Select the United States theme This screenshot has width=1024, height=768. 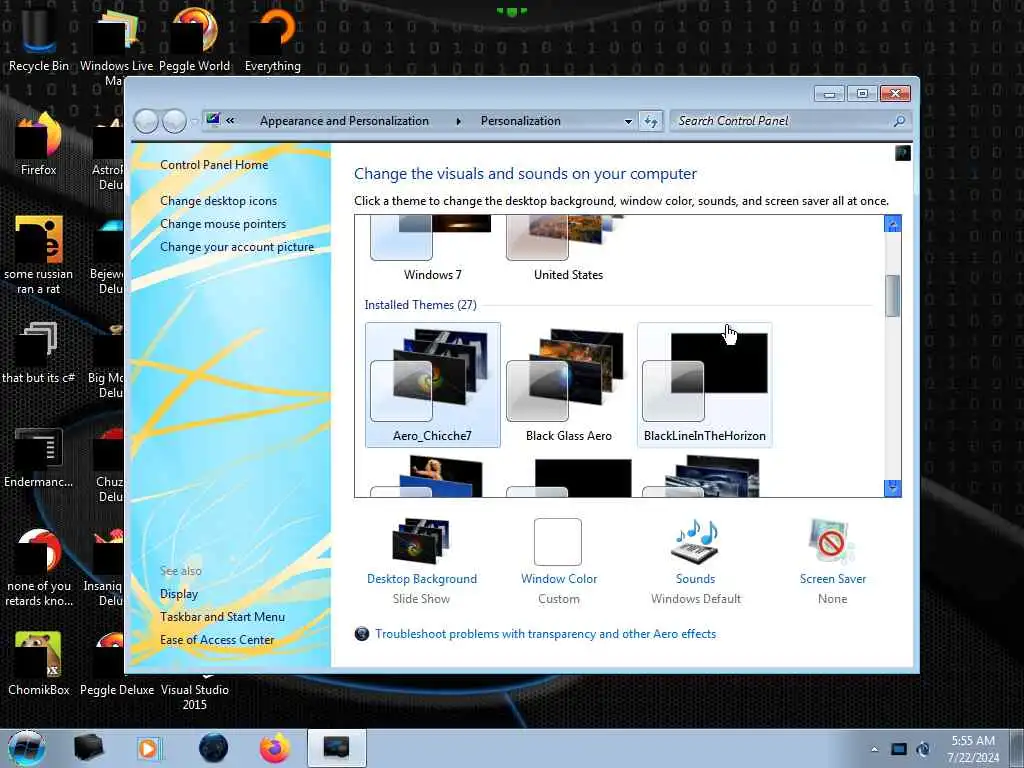pos(568,249)
